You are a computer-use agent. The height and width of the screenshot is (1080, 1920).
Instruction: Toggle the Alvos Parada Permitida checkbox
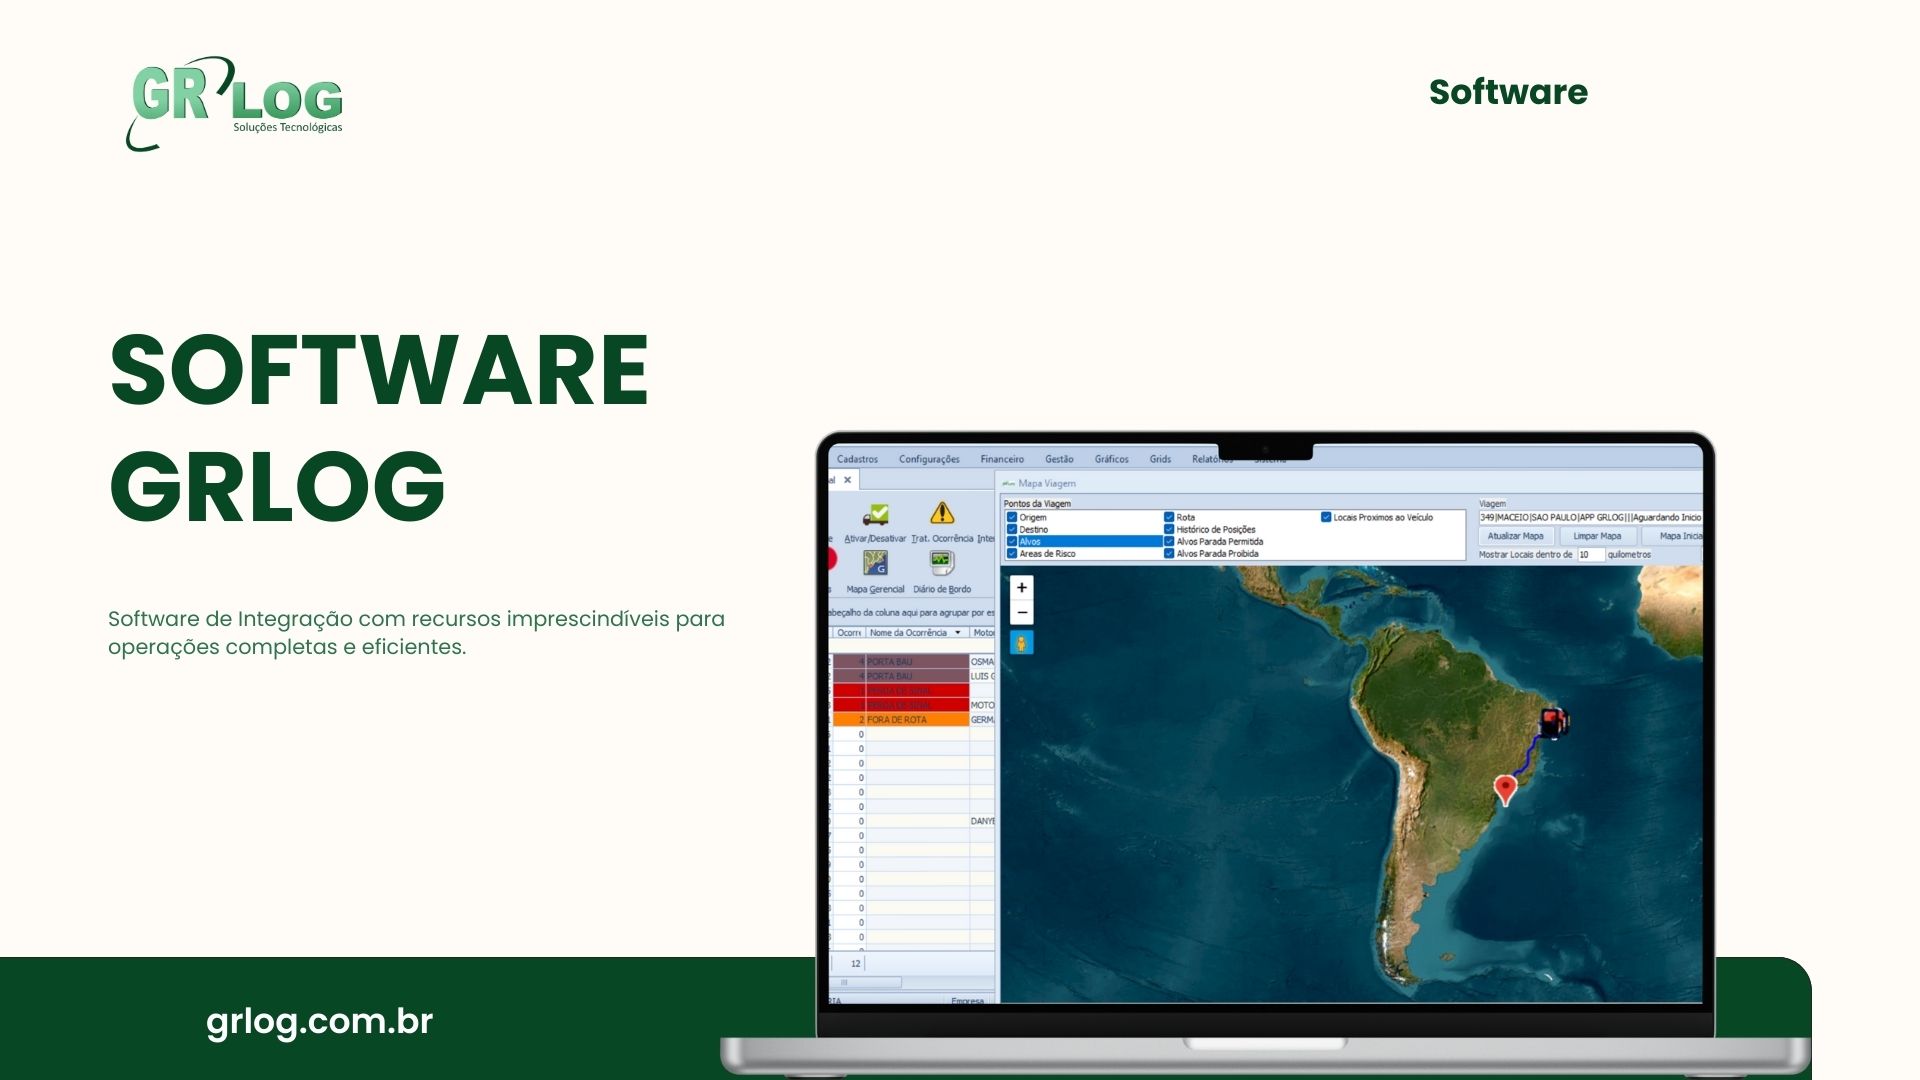(1169, 541)
